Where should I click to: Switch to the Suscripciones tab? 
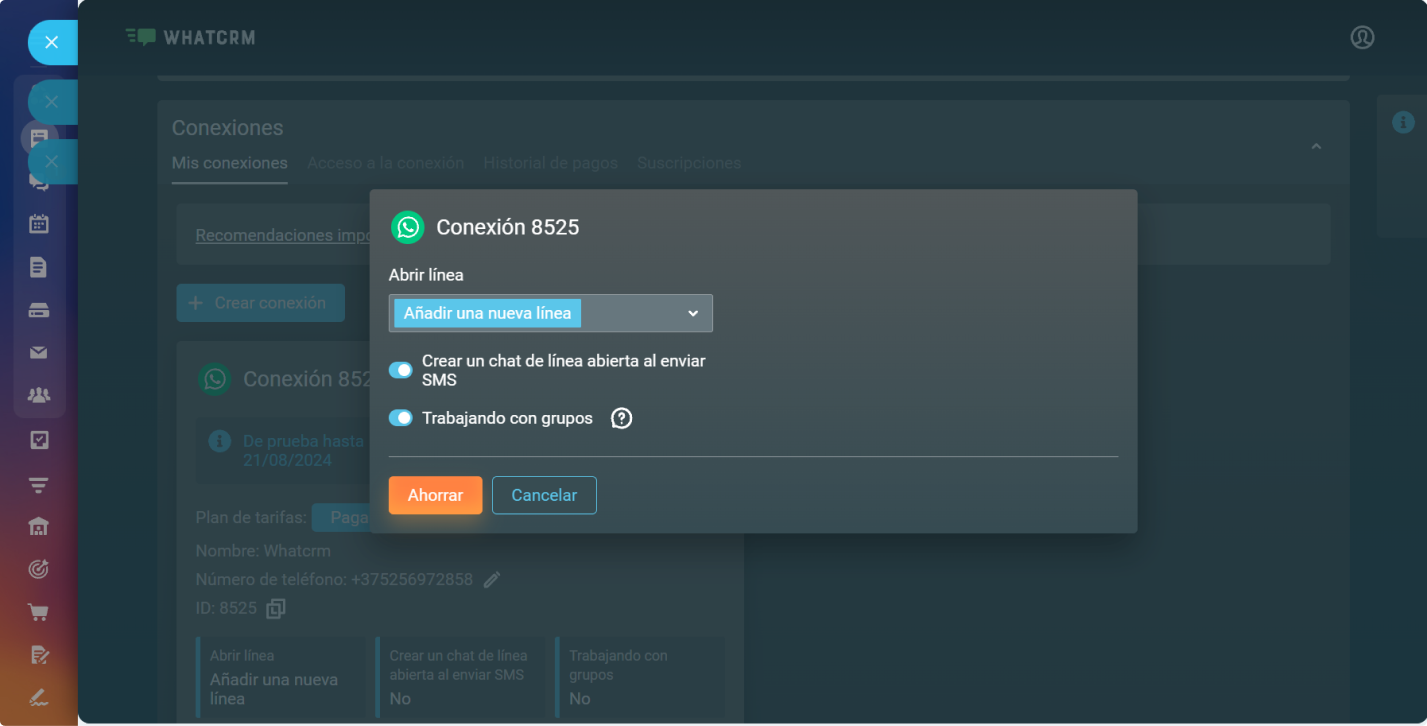coord(689,163)
